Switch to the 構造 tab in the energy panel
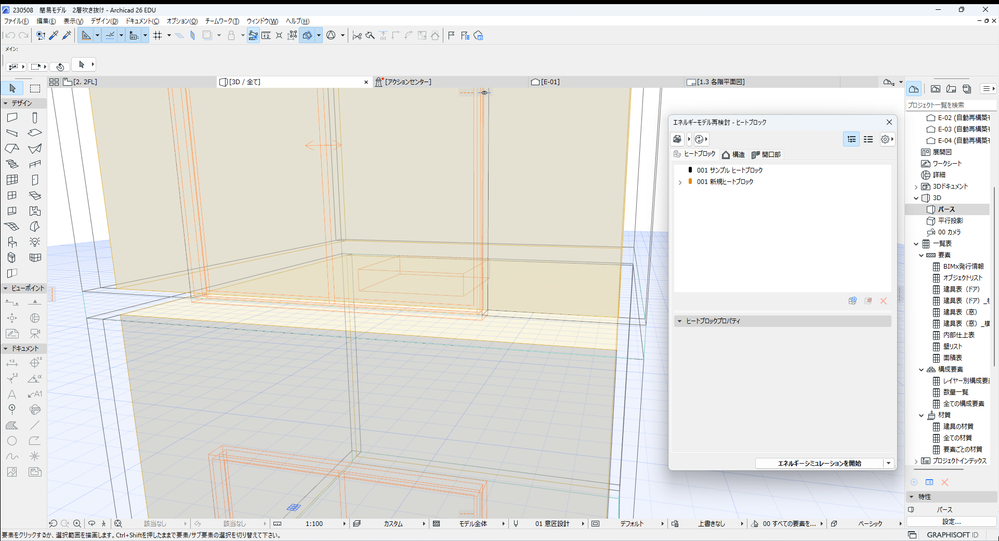The image size is (999, 541). tap(733, 155)
